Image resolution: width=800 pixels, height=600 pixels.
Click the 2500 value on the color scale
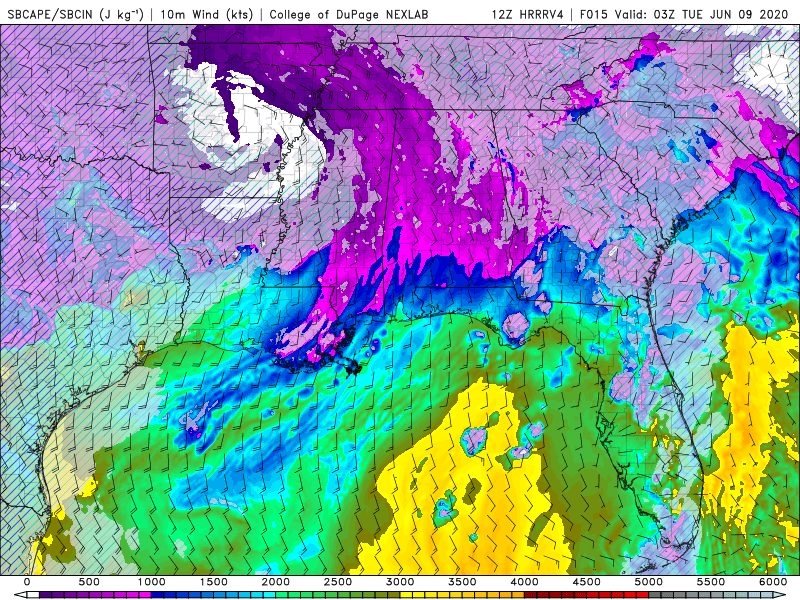pyautogui.click(x=338, y=582)
